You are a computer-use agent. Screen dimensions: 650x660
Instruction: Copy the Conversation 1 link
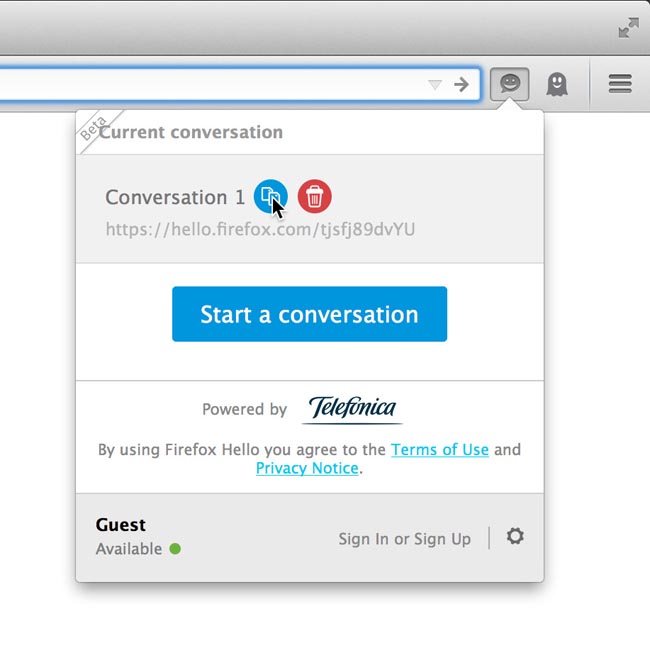(x=270, y=196)
